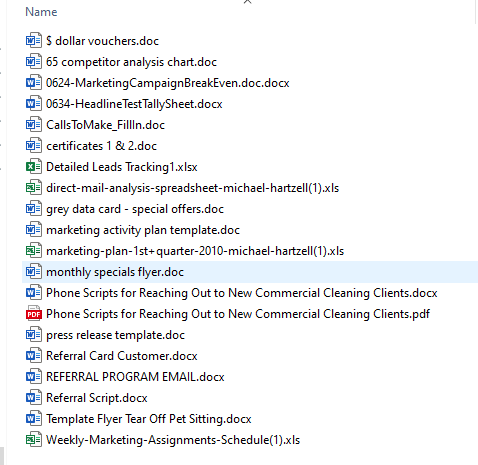Viewport: 478px width, 465px height.
Task: Select Template Flyer Tear Off Pet Sitting.docx
Action: tap(149, 419)
